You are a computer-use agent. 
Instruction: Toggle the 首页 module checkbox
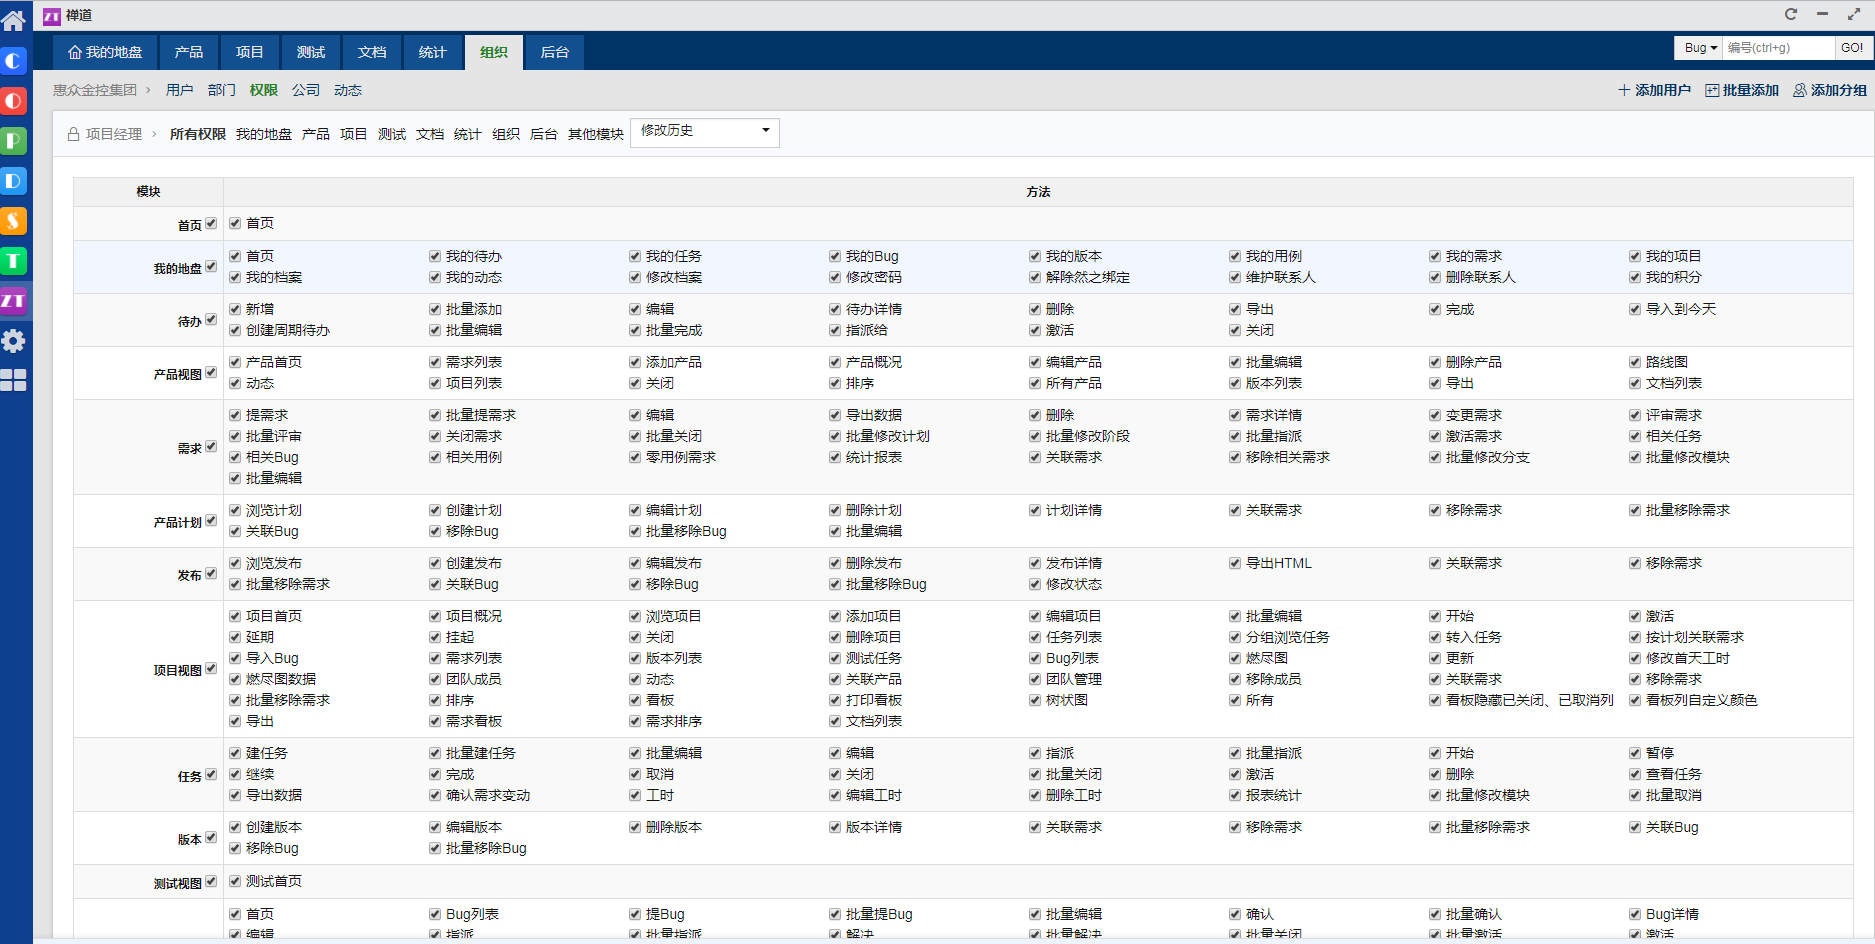[x=211, y=224]
